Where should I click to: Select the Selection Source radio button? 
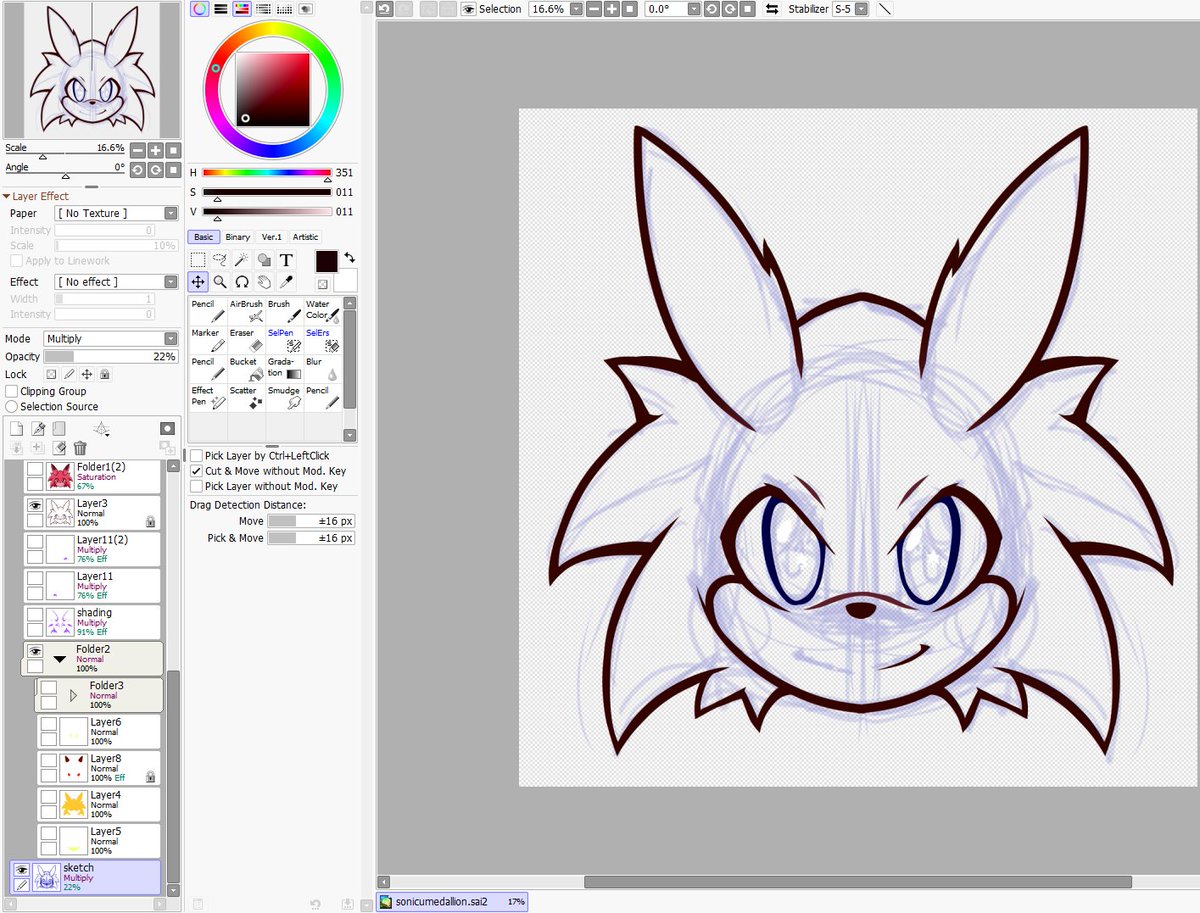12,406
